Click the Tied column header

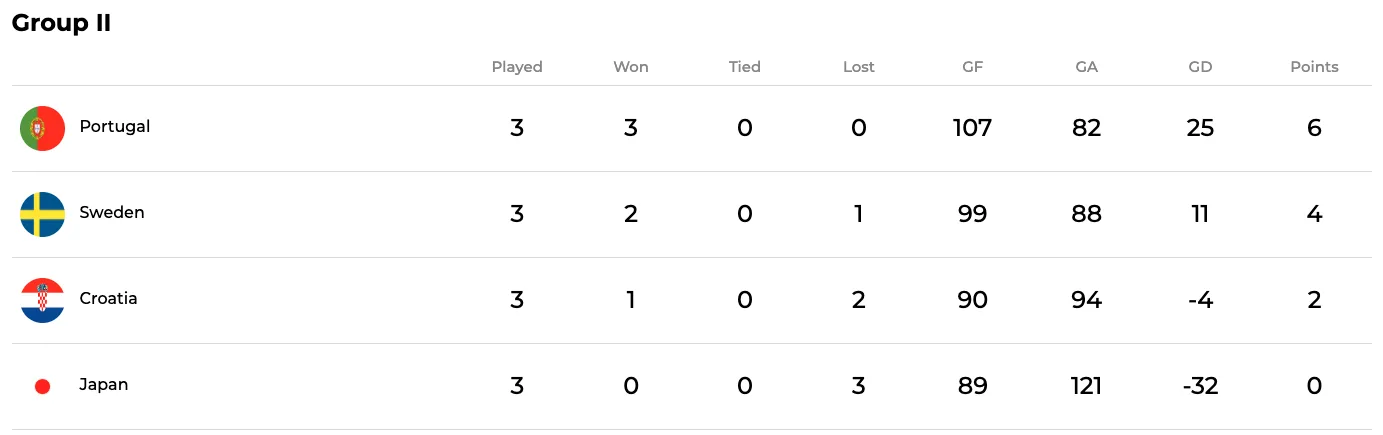pyautogui.click(x=745, y=67)
